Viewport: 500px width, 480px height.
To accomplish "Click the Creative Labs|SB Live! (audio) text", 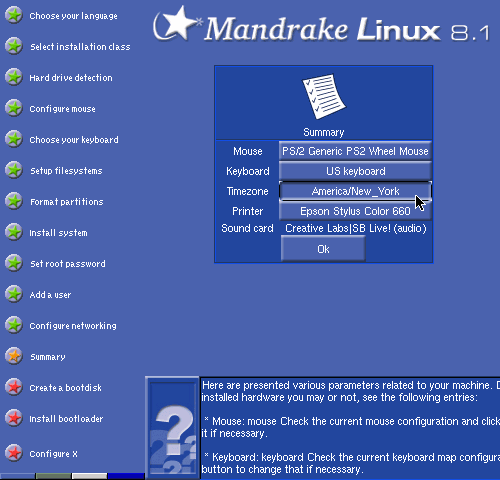I will pyautogui.click(x=356, y=228).
